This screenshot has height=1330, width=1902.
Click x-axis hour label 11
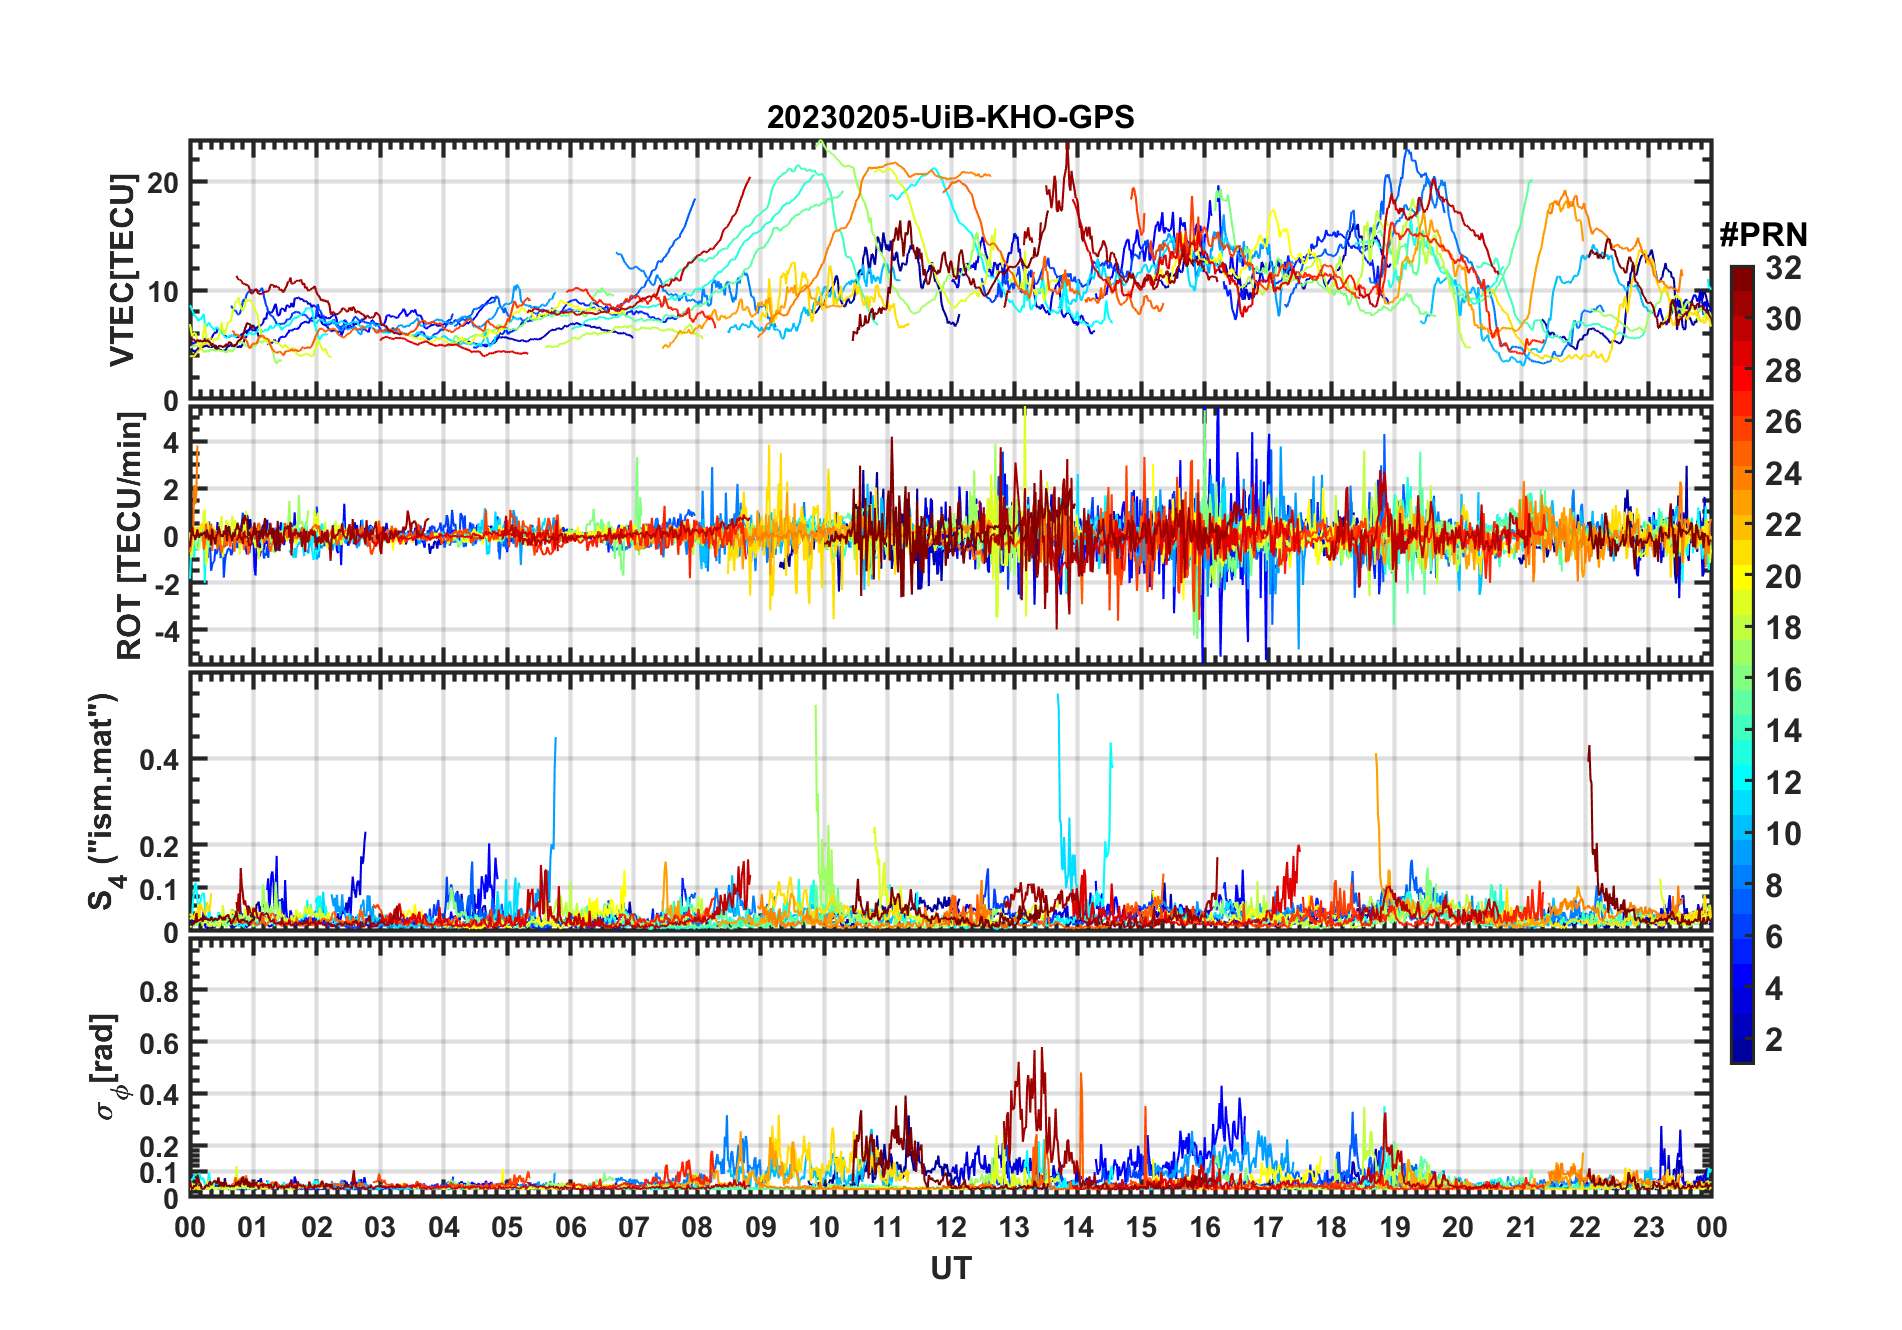(888, 1227)
